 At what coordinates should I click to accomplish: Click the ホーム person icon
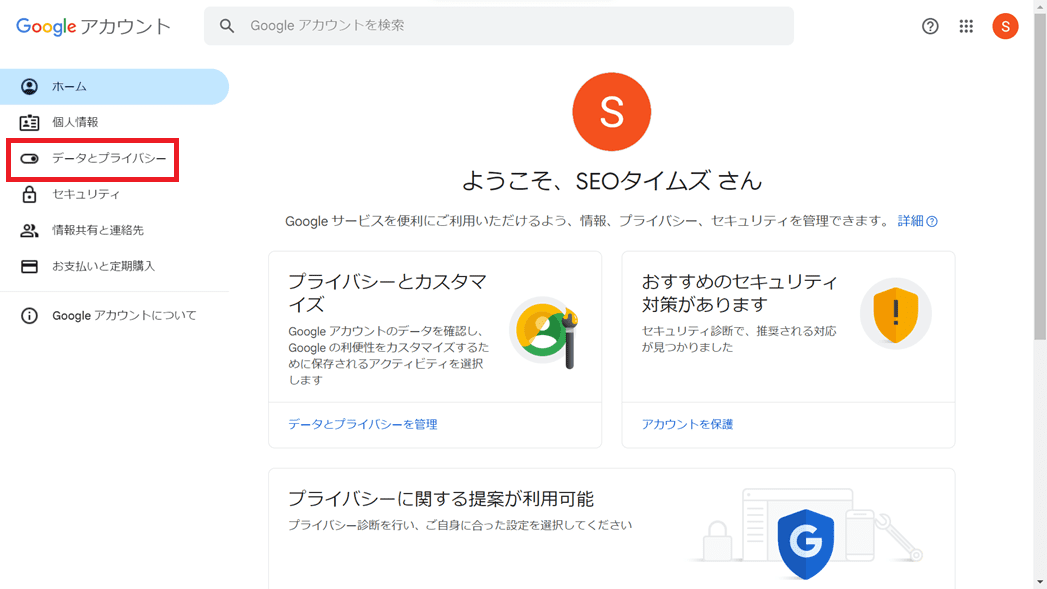[29, 87]
